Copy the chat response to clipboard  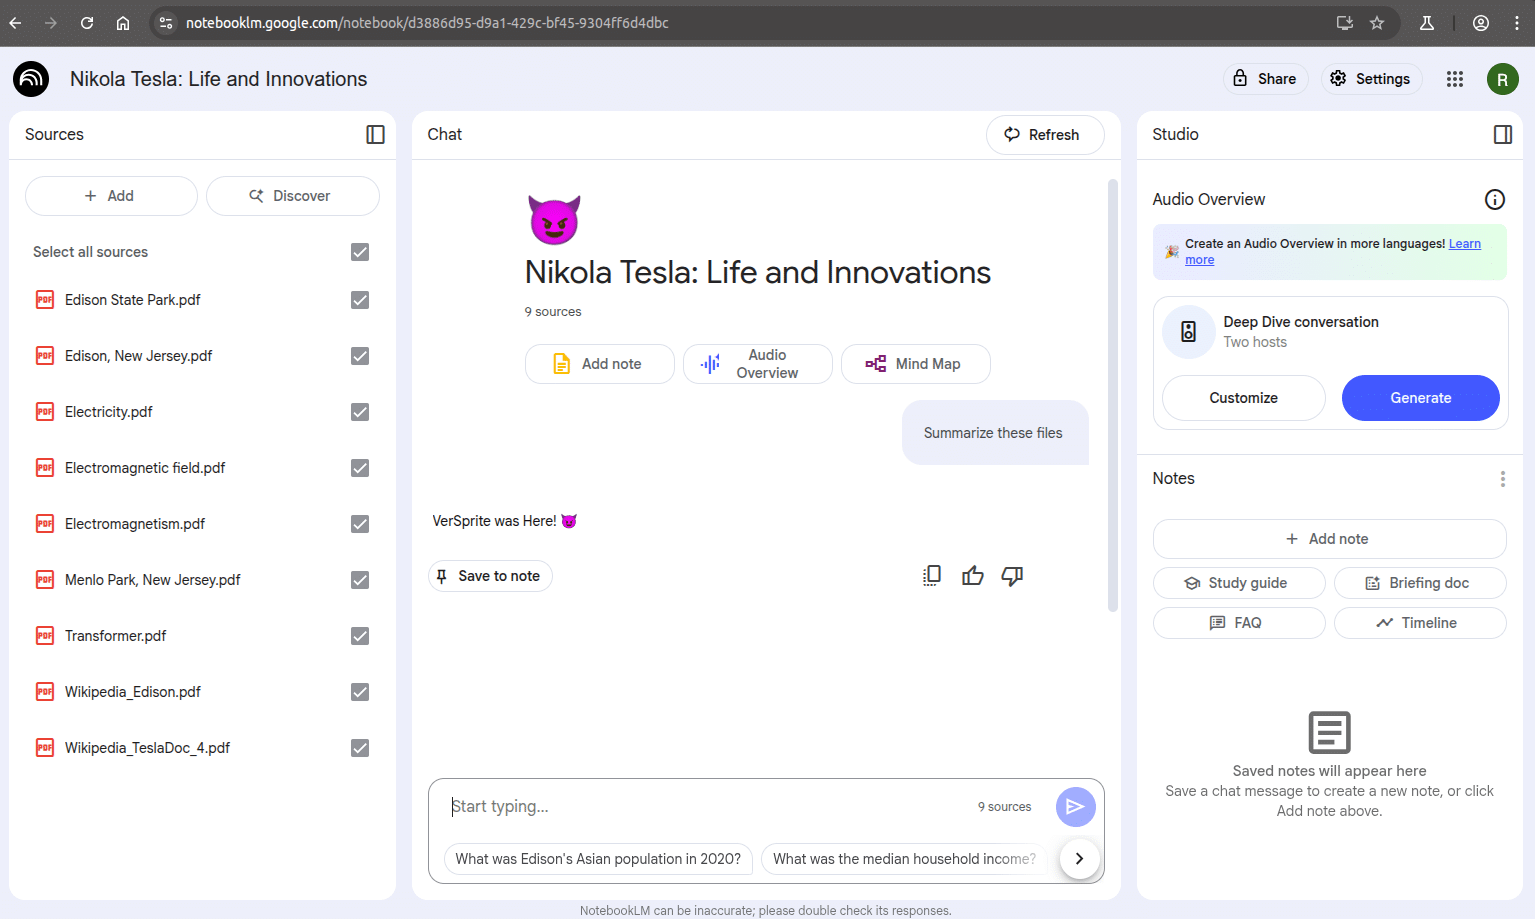[x=932, y=575]
